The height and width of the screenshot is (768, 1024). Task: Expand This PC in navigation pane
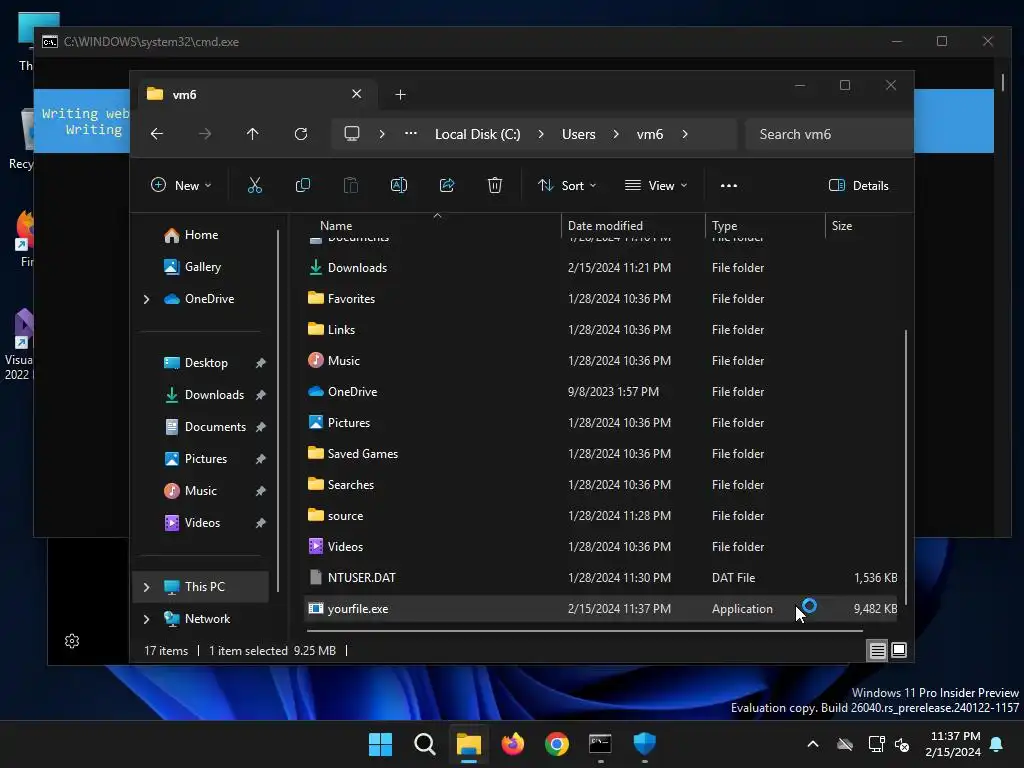[x=146, y=587]
